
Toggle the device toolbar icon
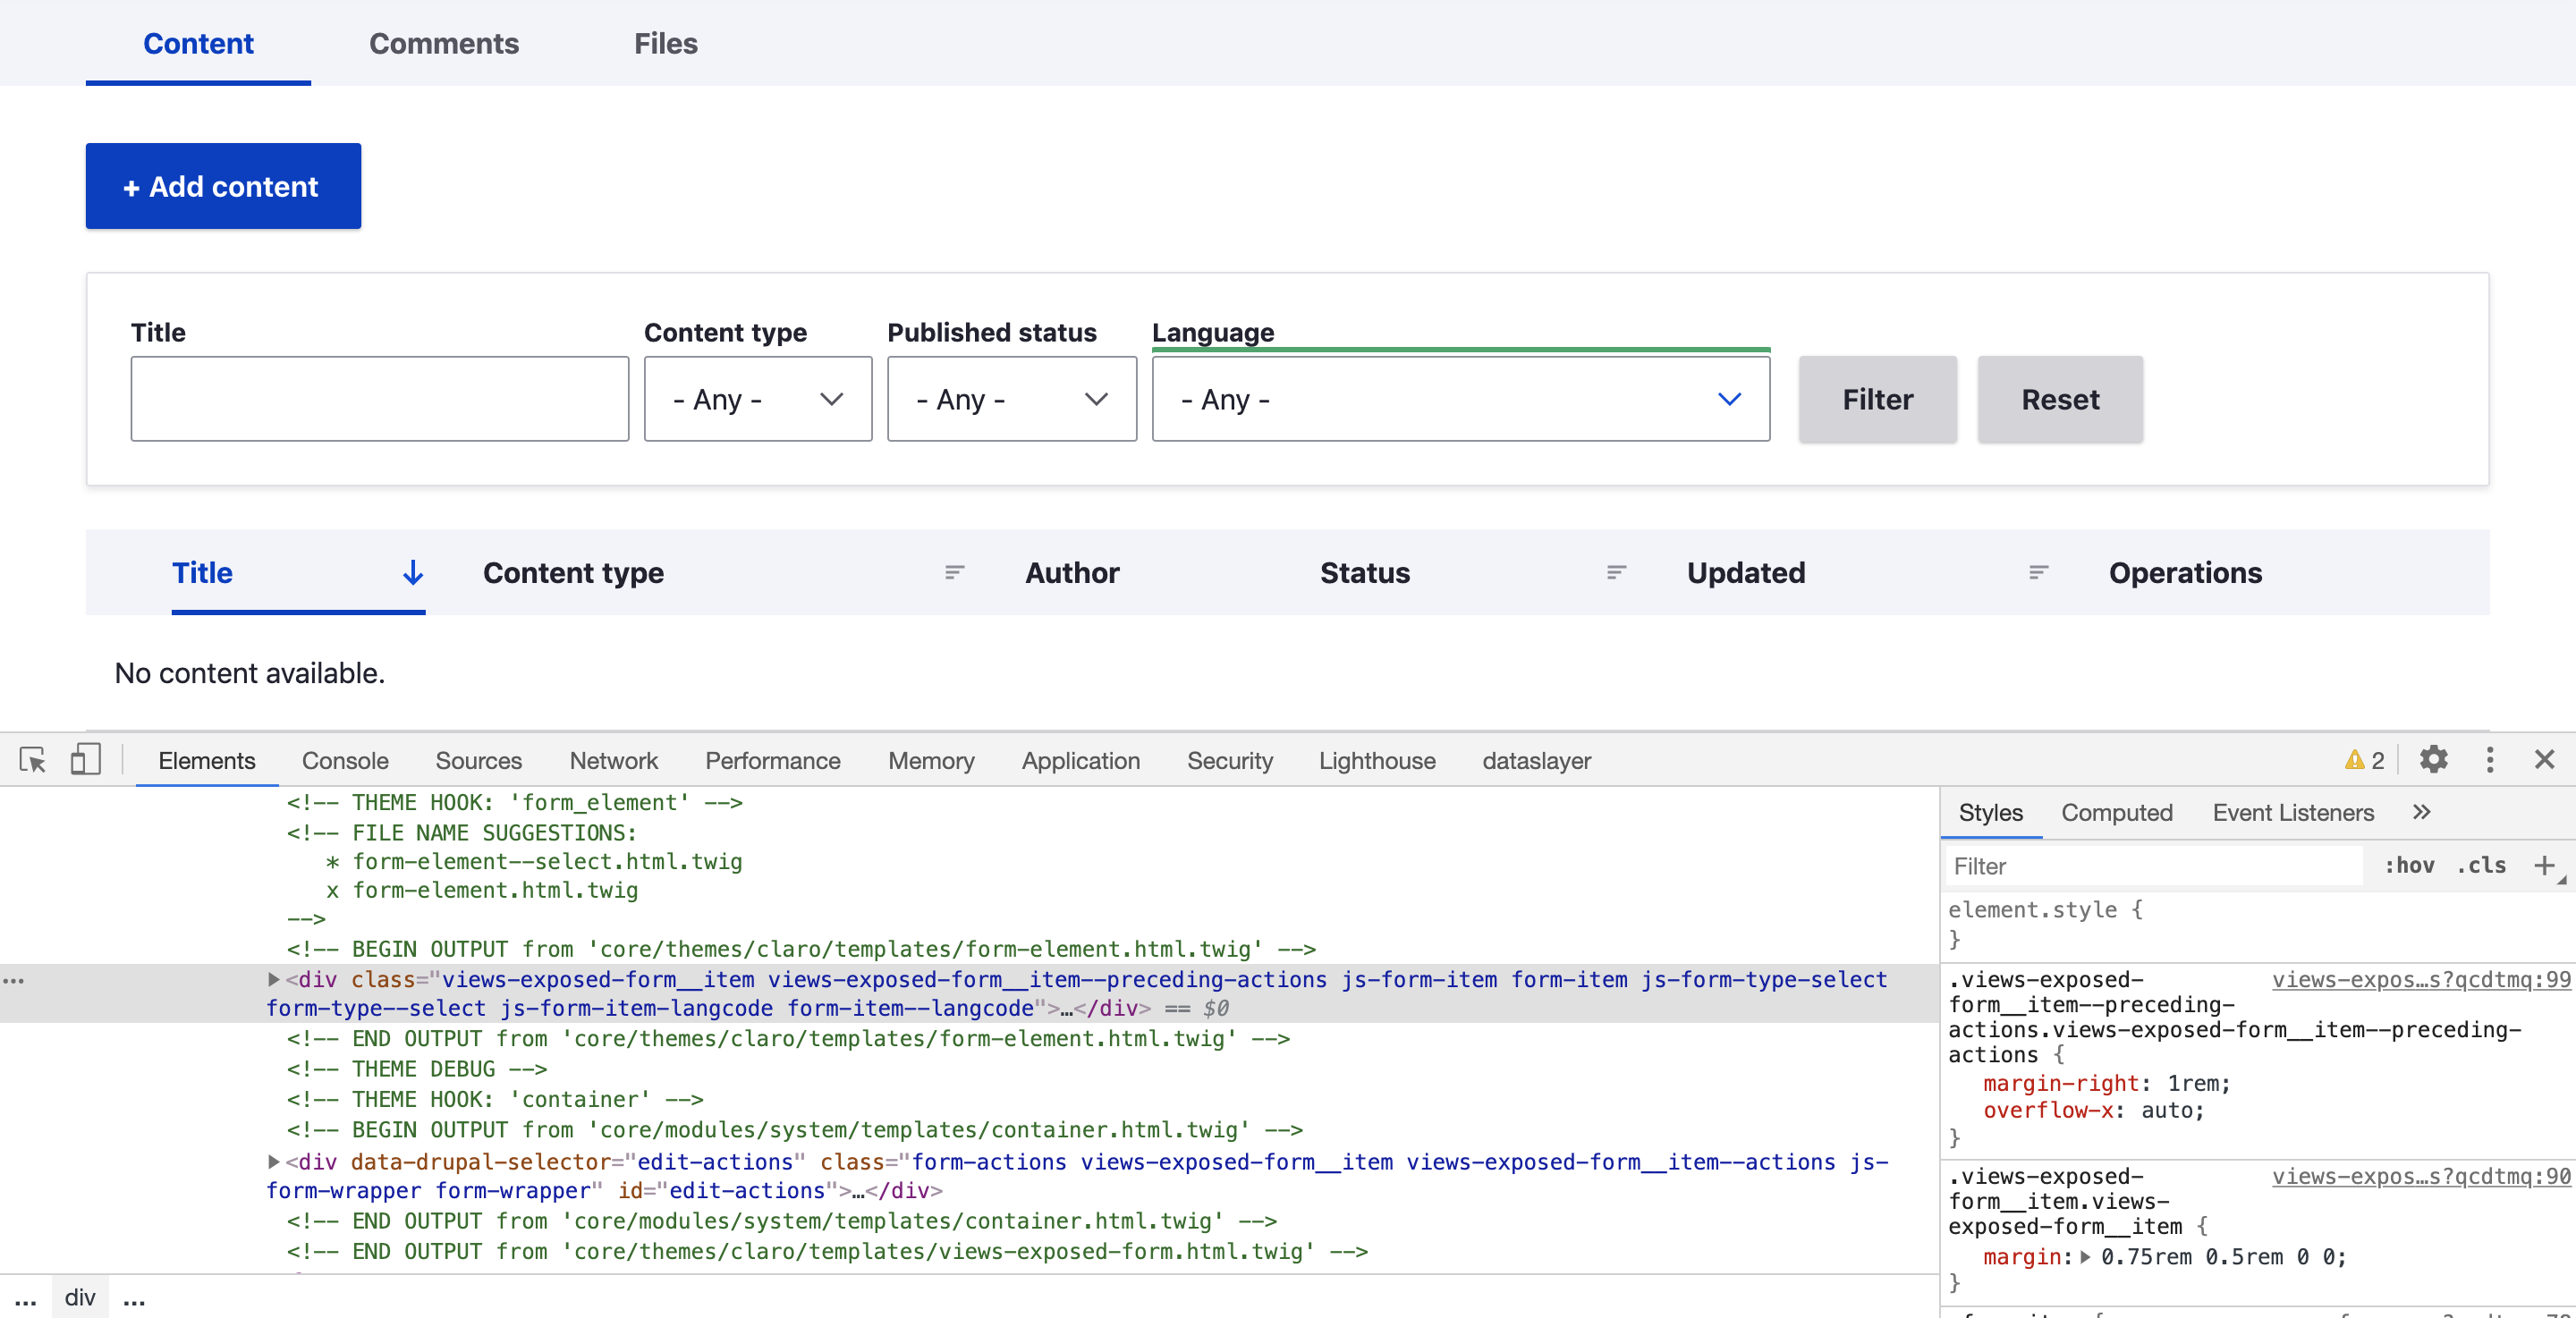85,761
